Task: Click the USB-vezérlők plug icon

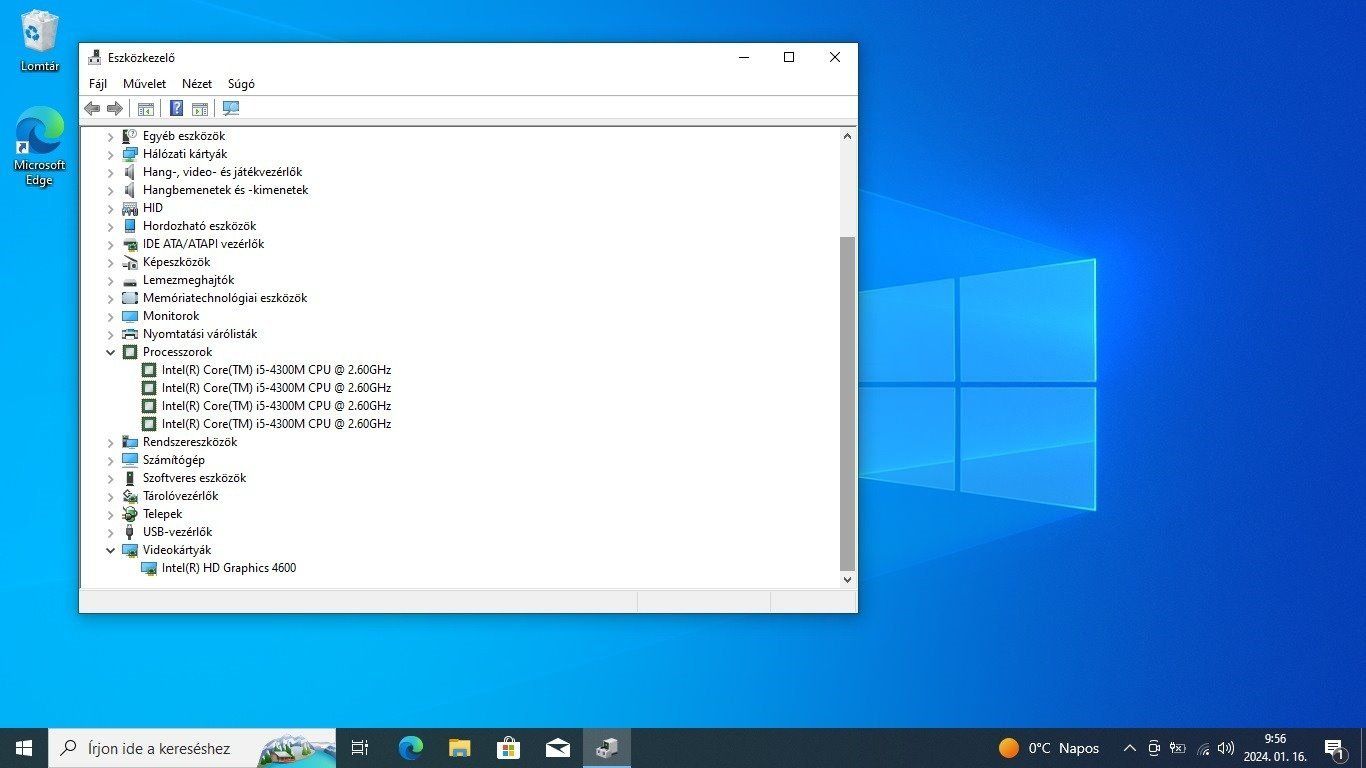Action: point(130,532)
